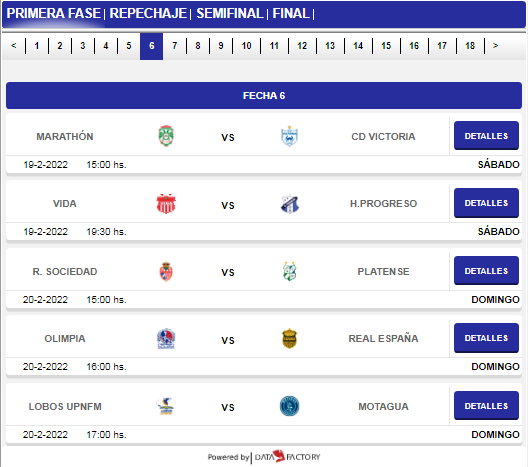This screenshot has width=528, height=467.
Task: View DETALLES for Lobos UPNFM vs Motagua
Action: pos(486,406)
